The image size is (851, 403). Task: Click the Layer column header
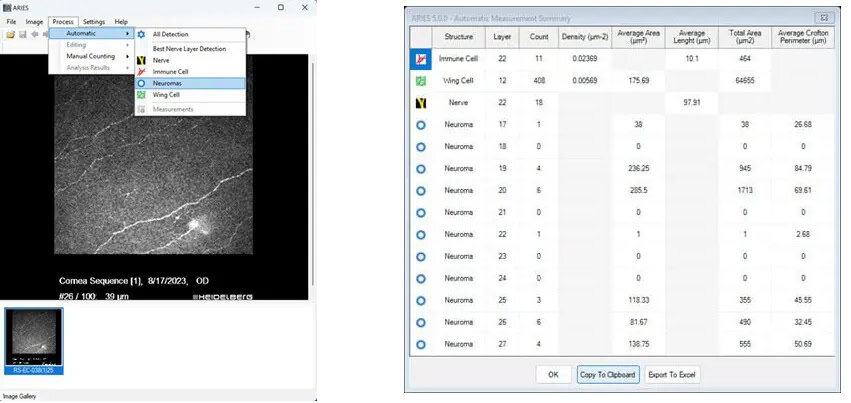pos(502,37)
